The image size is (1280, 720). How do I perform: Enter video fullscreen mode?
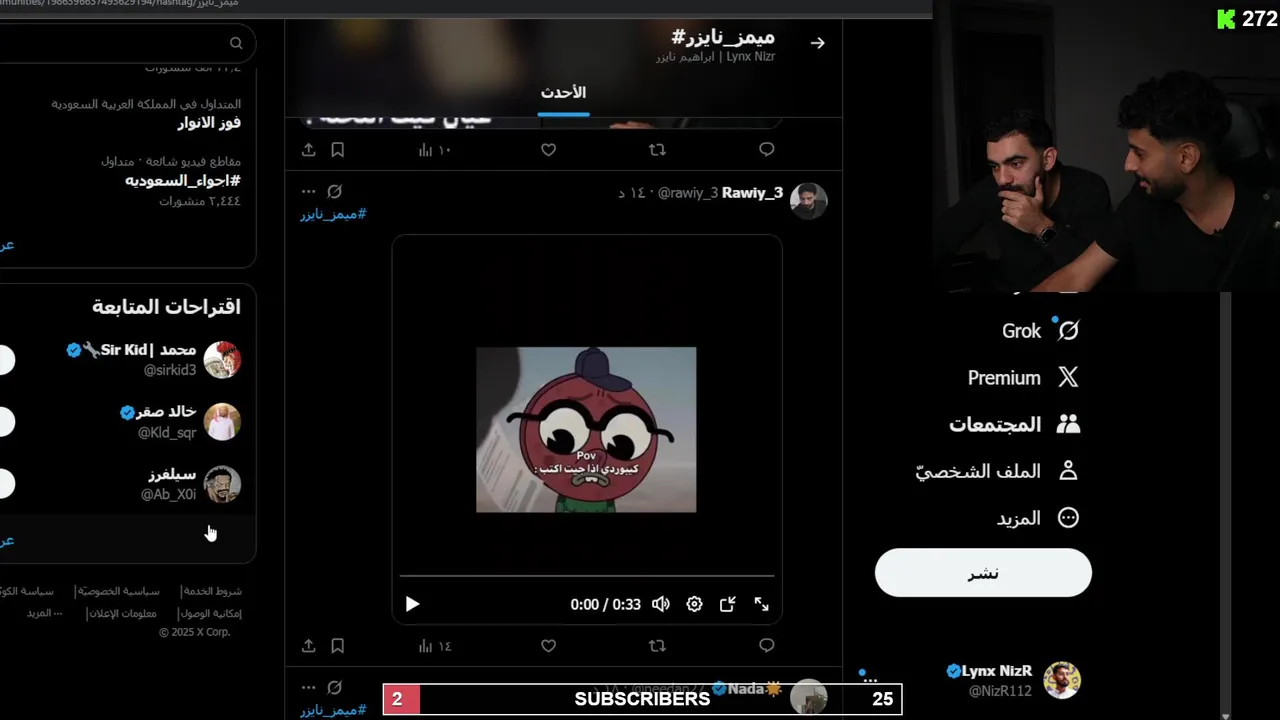(761, 604)
